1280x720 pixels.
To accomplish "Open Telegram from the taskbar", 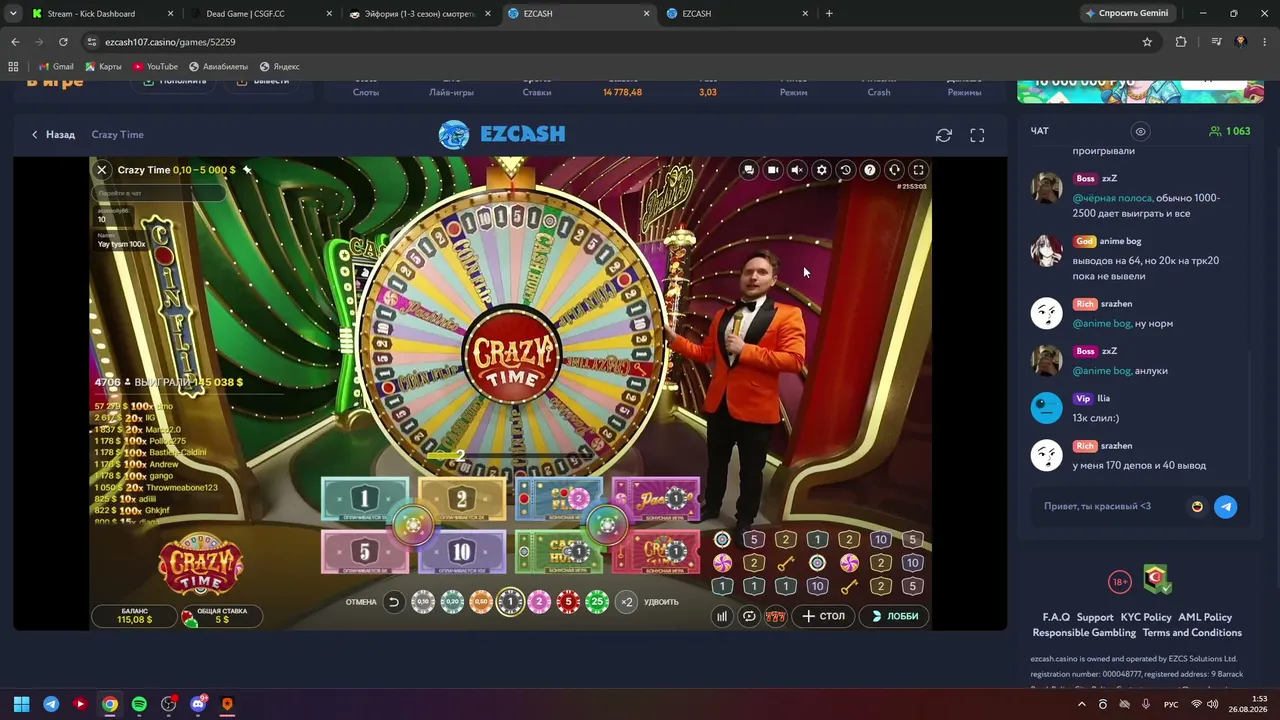I will 51,704.
